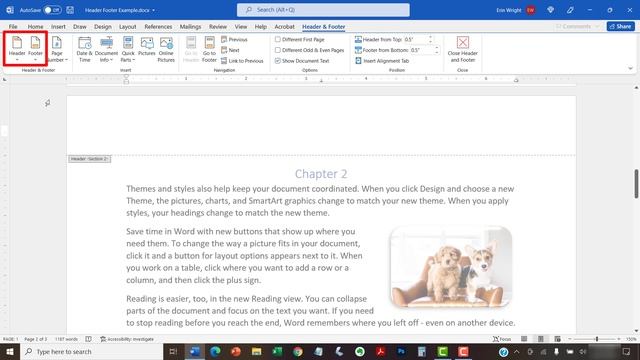Click Insert Alignment Tab

tap(382, 61)
